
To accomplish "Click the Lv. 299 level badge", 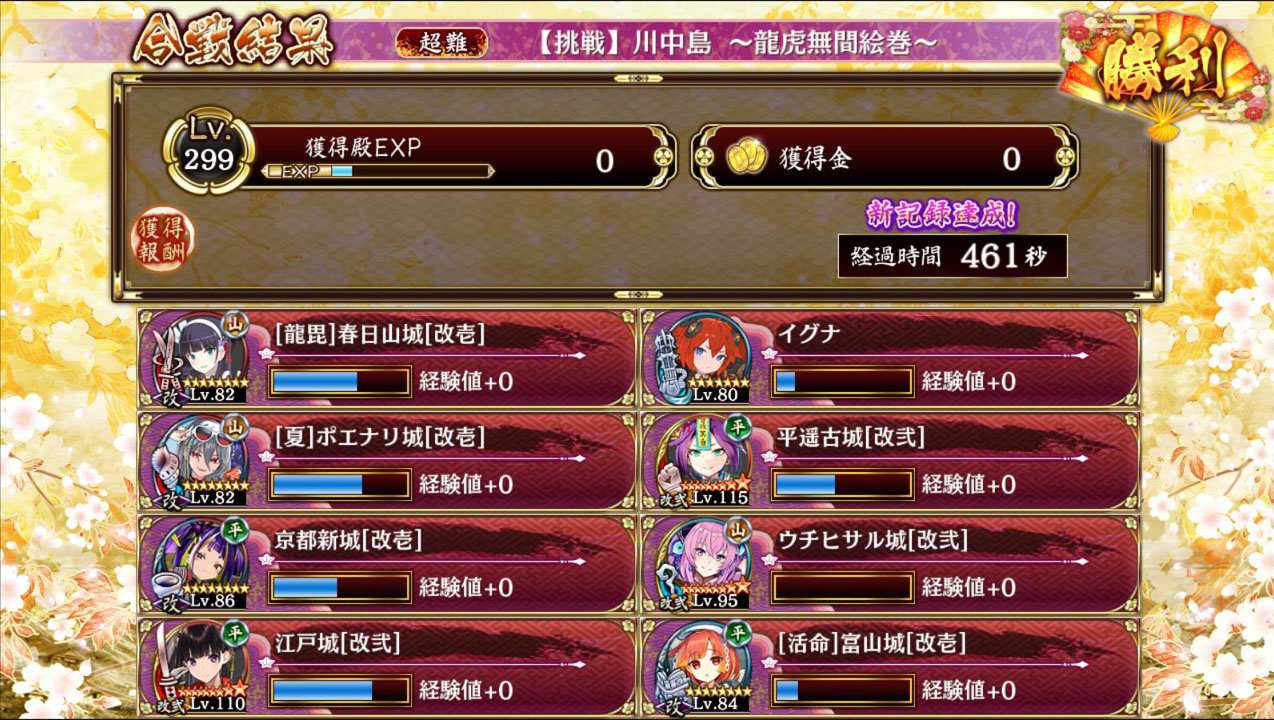I will click(209, 152).
